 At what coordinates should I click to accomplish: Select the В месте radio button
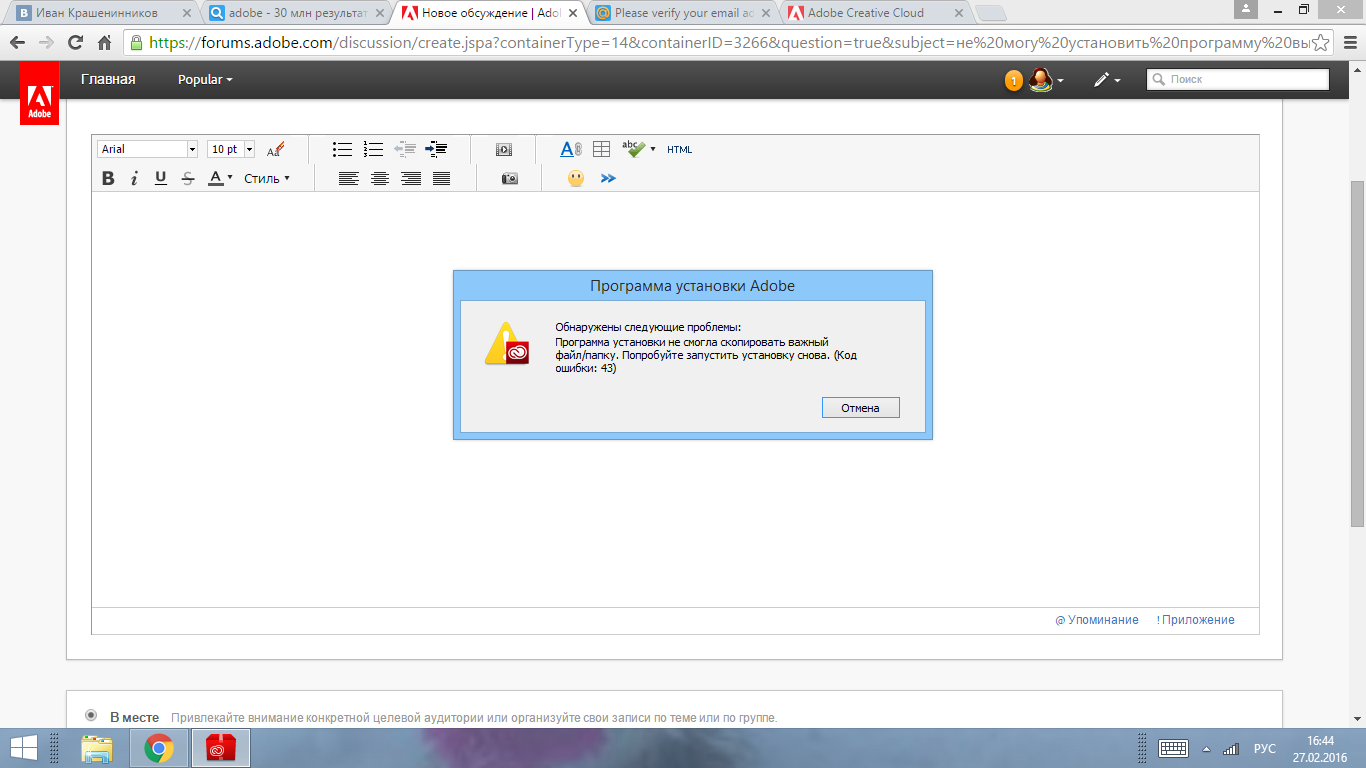tap(91, 715)
